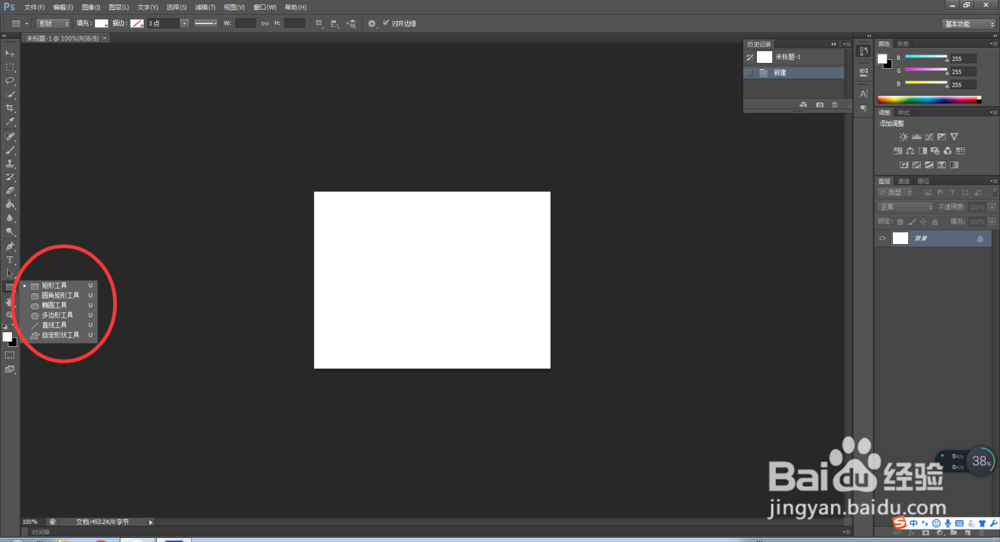Open geometry options gear icon
The height and width of the screenshot is (542, 1000).
pyautogui.click(x=372, y=24)
